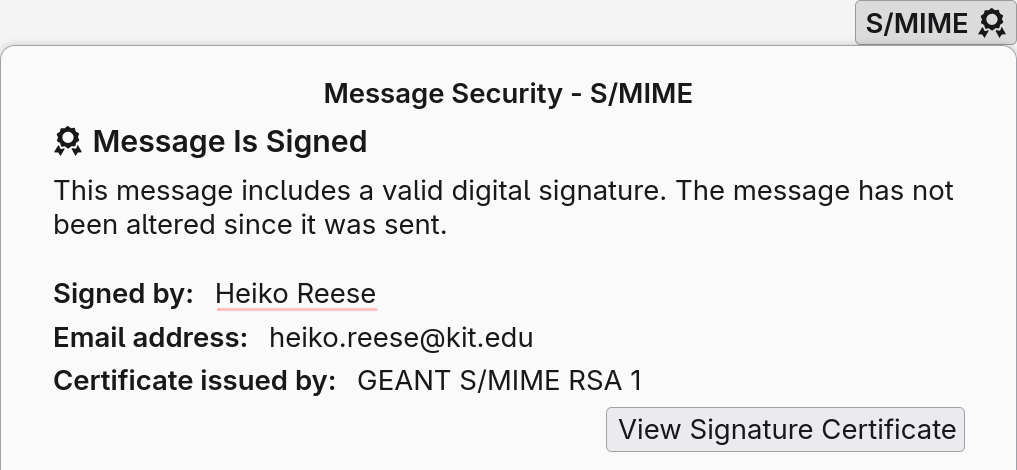
Task: Click issuer name GEANT S/MIME RSA 1
Action: click(499, 381)
